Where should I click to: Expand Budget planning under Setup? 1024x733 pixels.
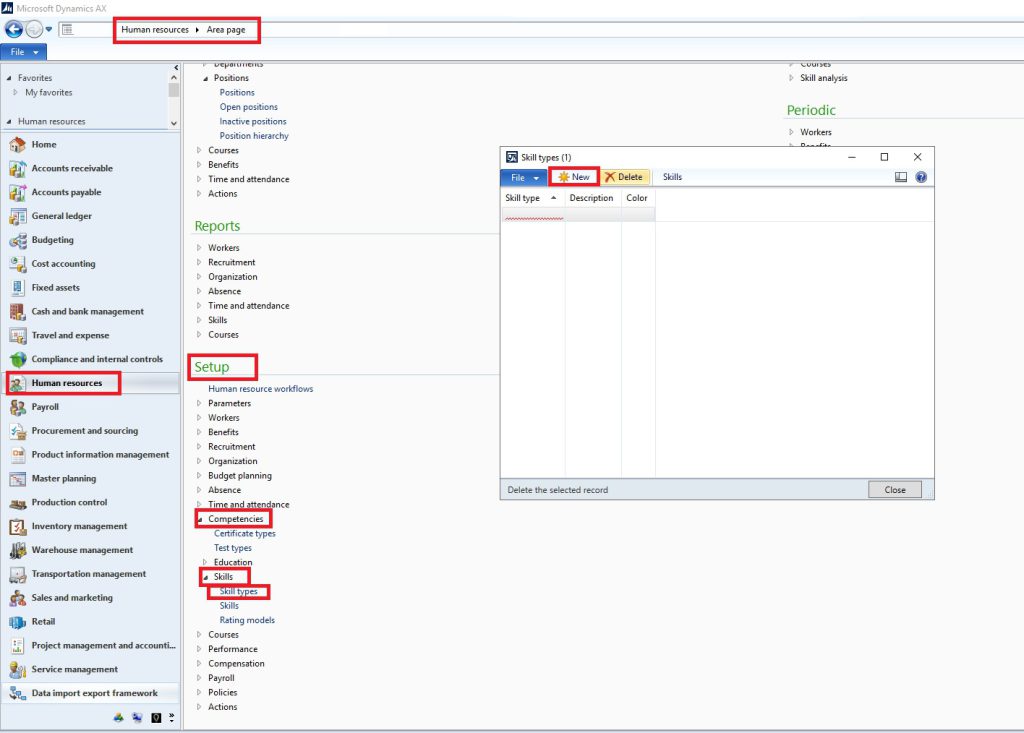tap(199, 476)
